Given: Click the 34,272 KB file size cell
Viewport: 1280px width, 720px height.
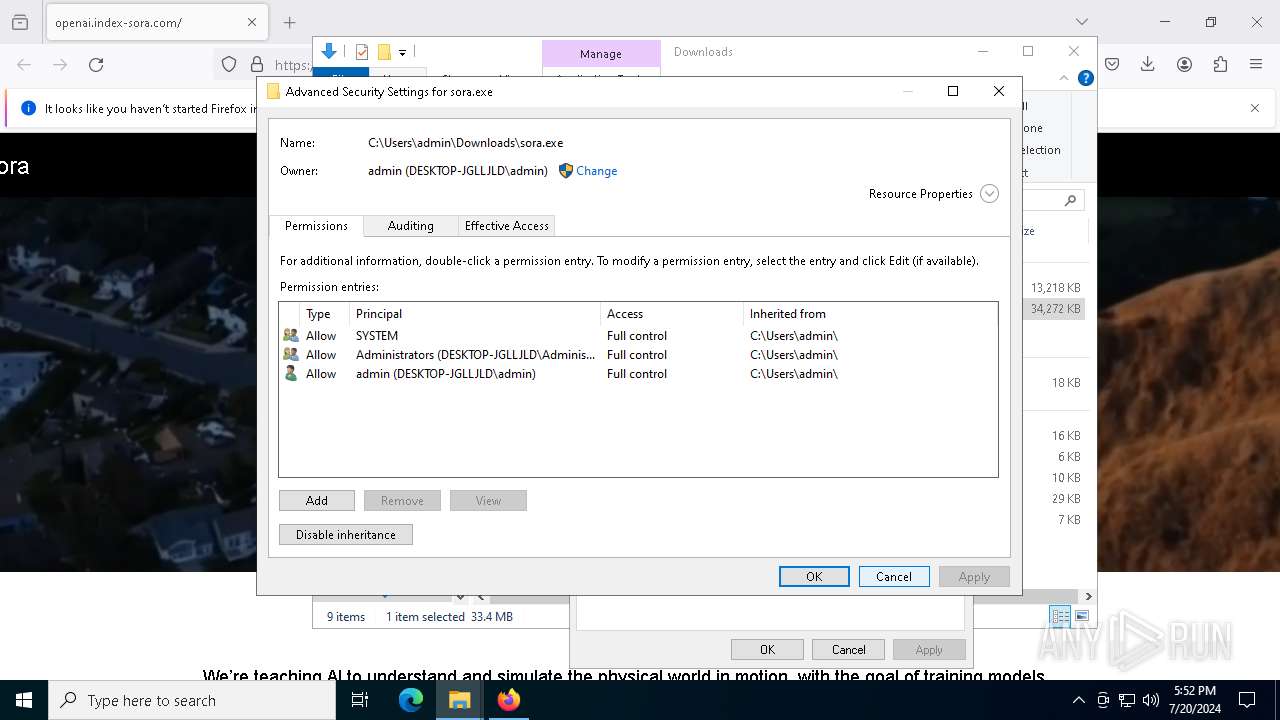Looking at the screenshot, I should coord(1056,309).
